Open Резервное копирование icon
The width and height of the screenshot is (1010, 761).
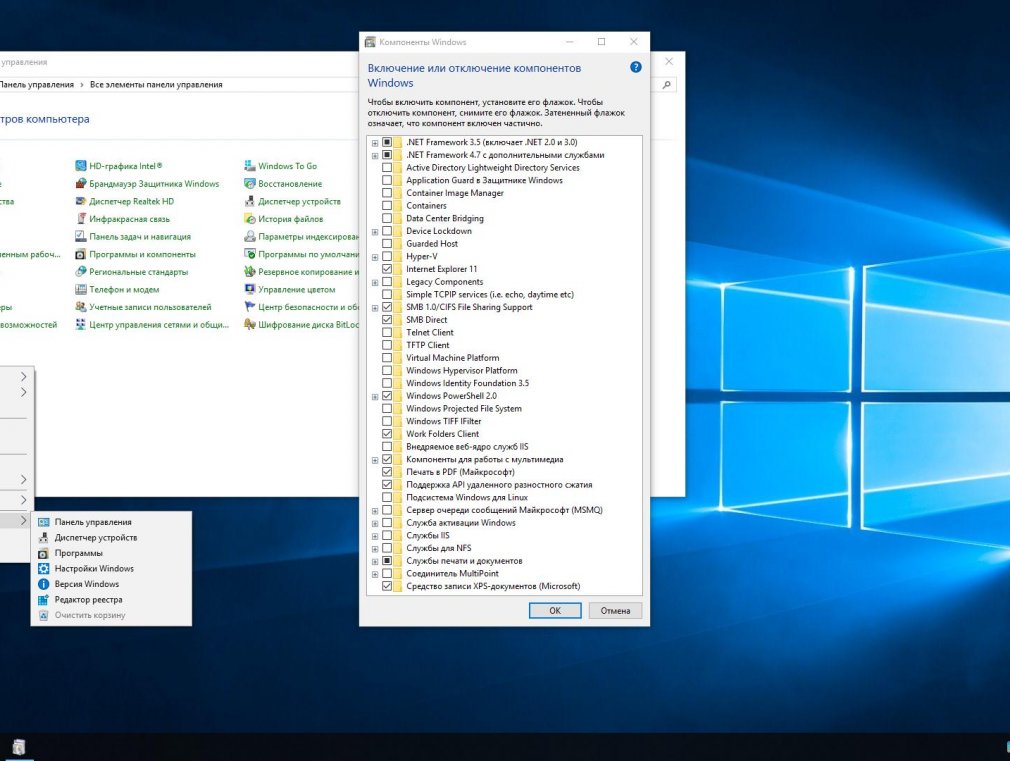point(250,272)
